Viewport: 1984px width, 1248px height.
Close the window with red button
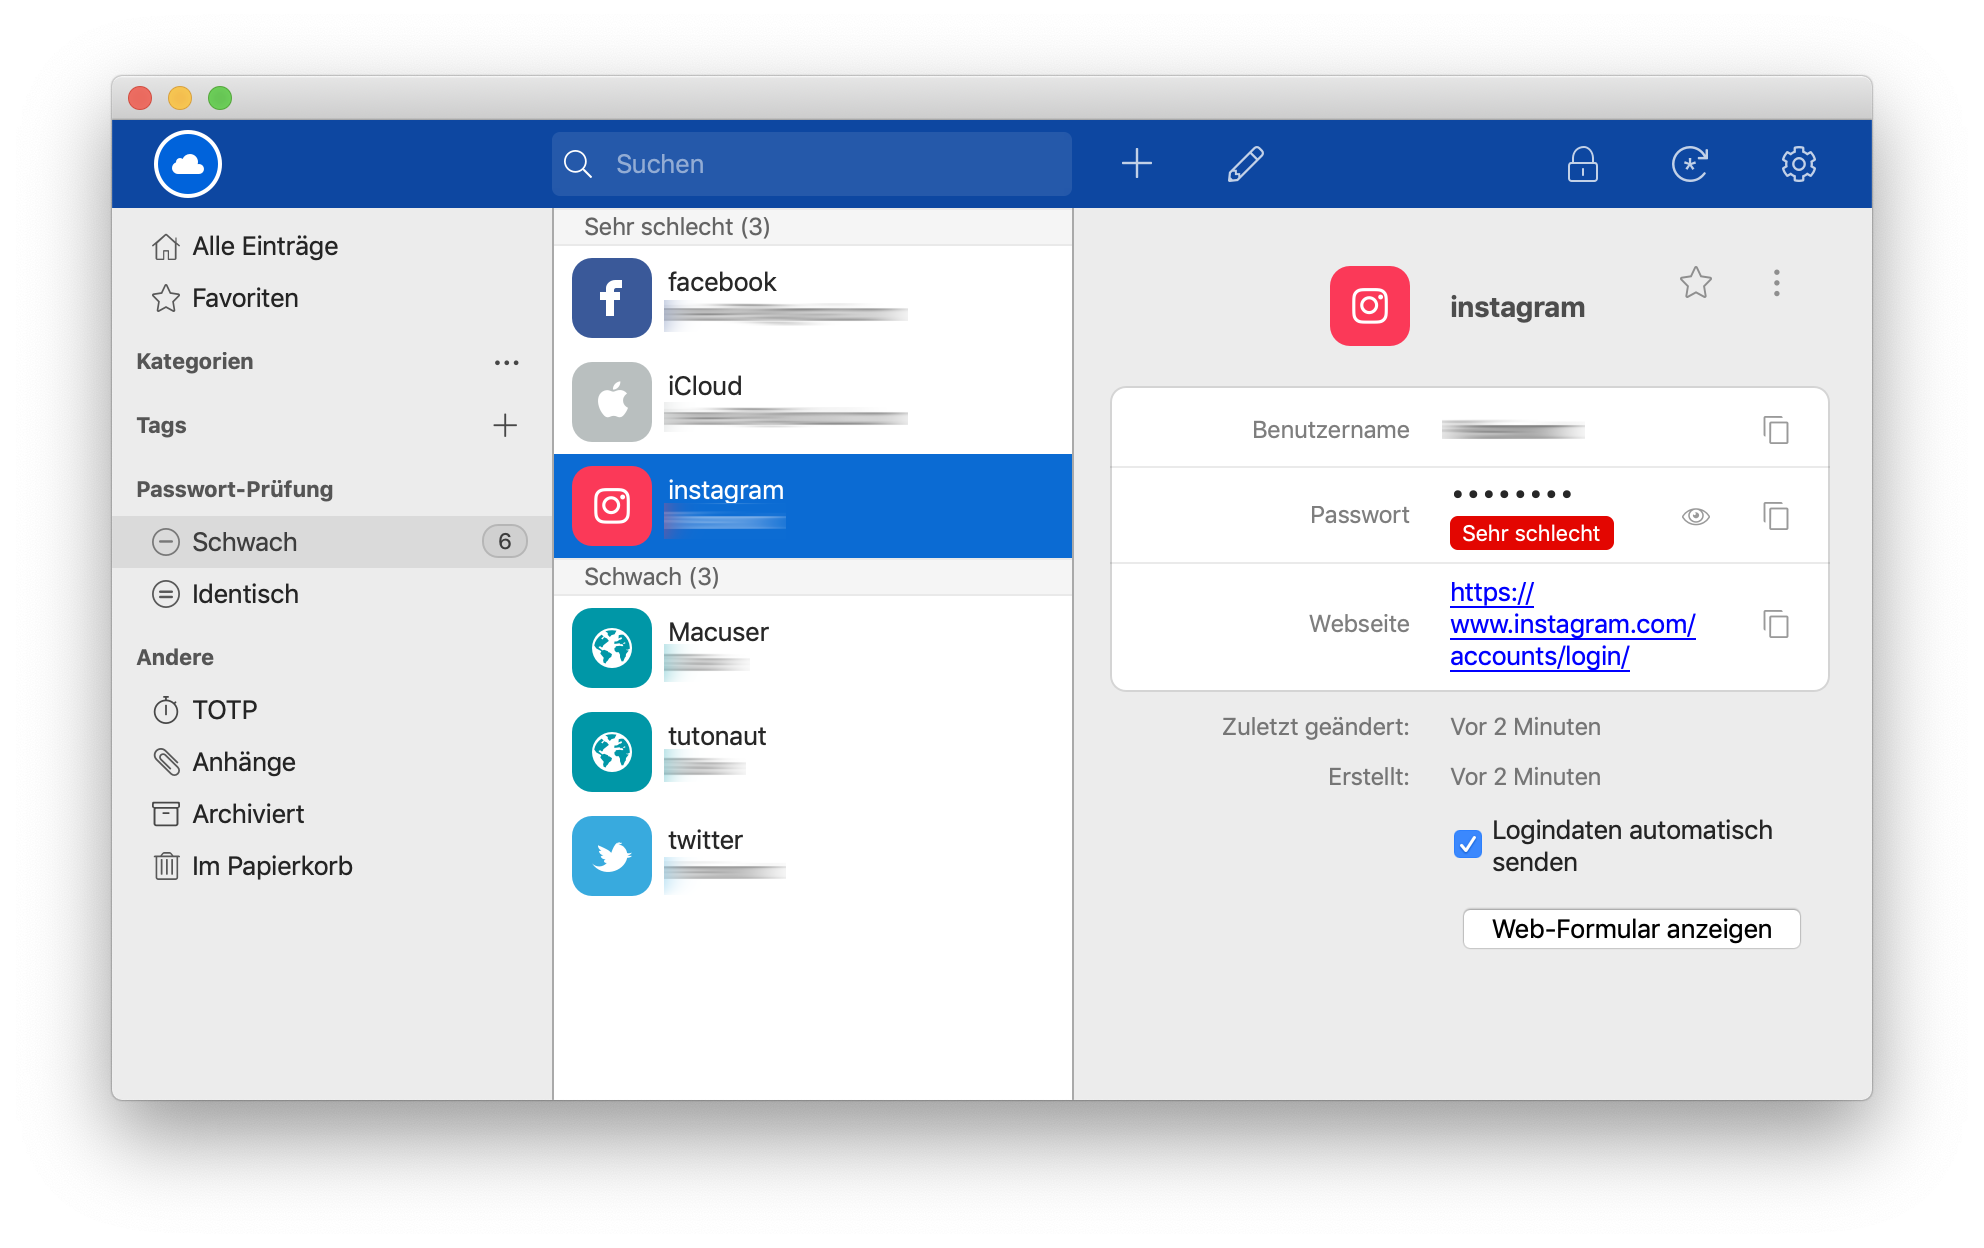[140, 98]
